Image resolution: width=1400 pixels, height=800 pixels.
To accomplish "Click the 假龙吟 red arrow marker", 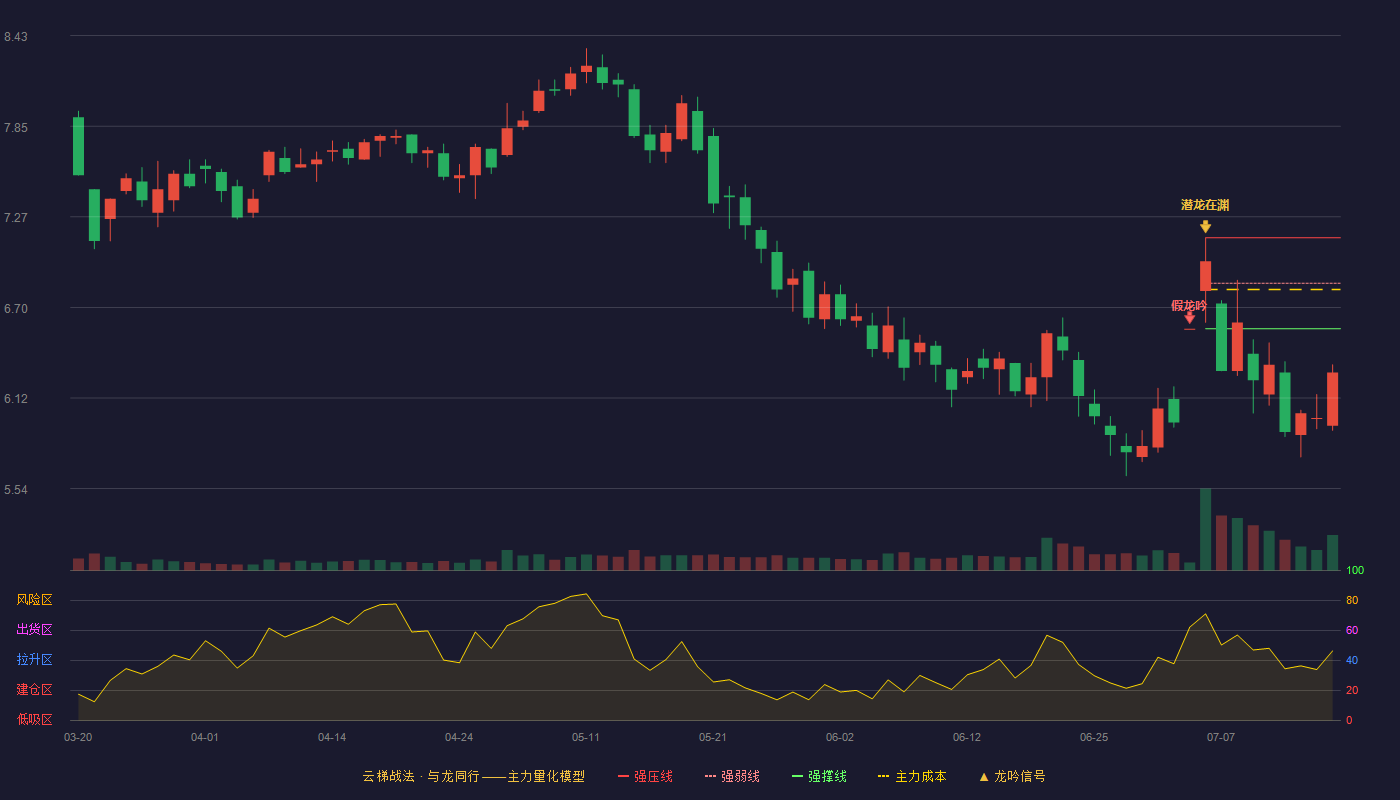I will click(1189, 318).
